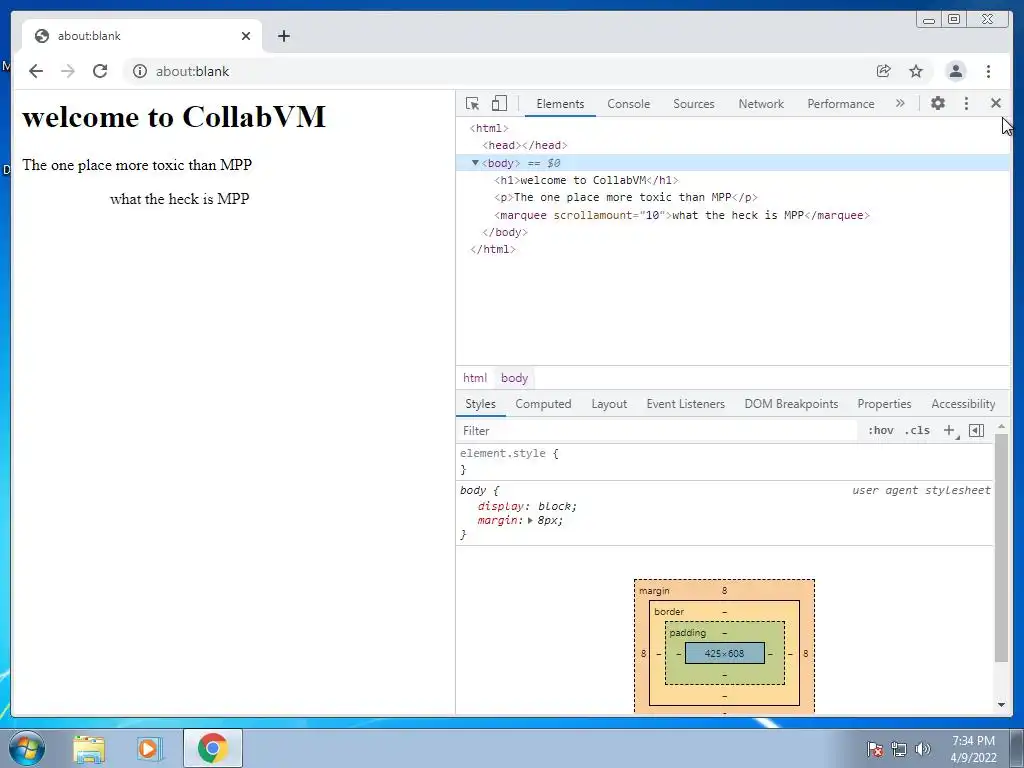Select the h1 welcome to CollabVM node

click(x=586, y=180)
